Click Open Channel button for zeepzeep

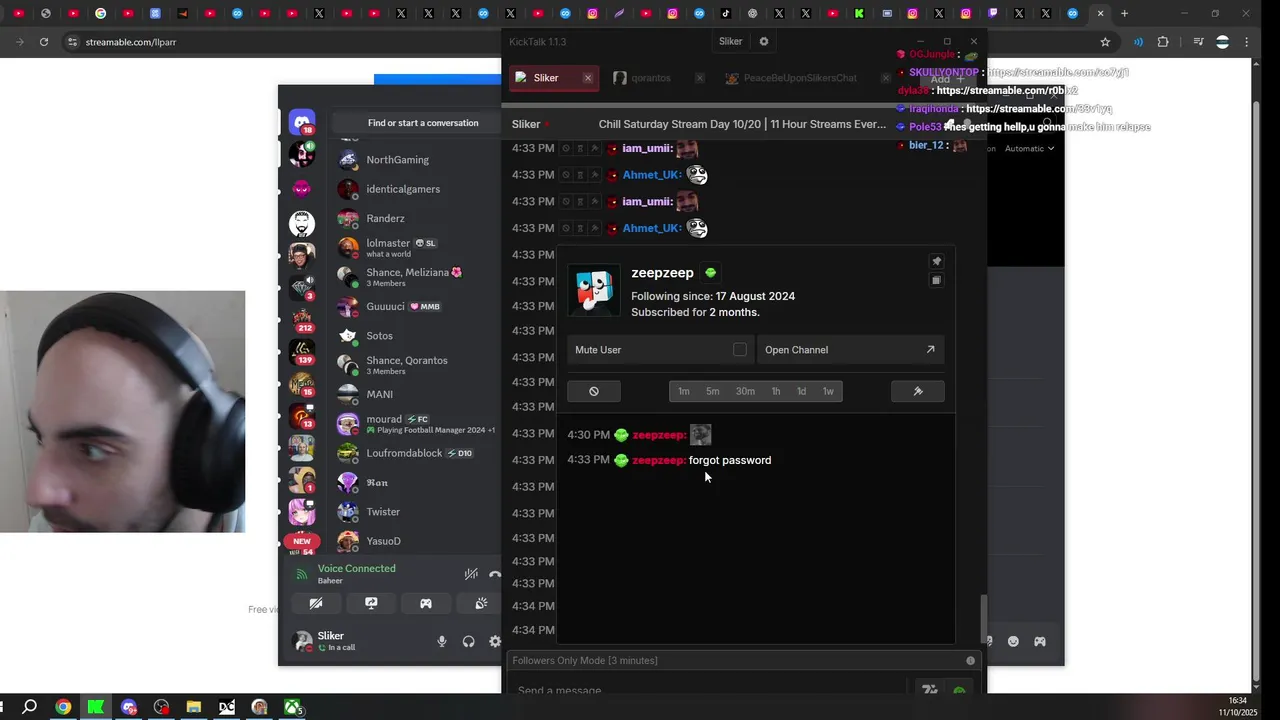[x=850, y=349]
